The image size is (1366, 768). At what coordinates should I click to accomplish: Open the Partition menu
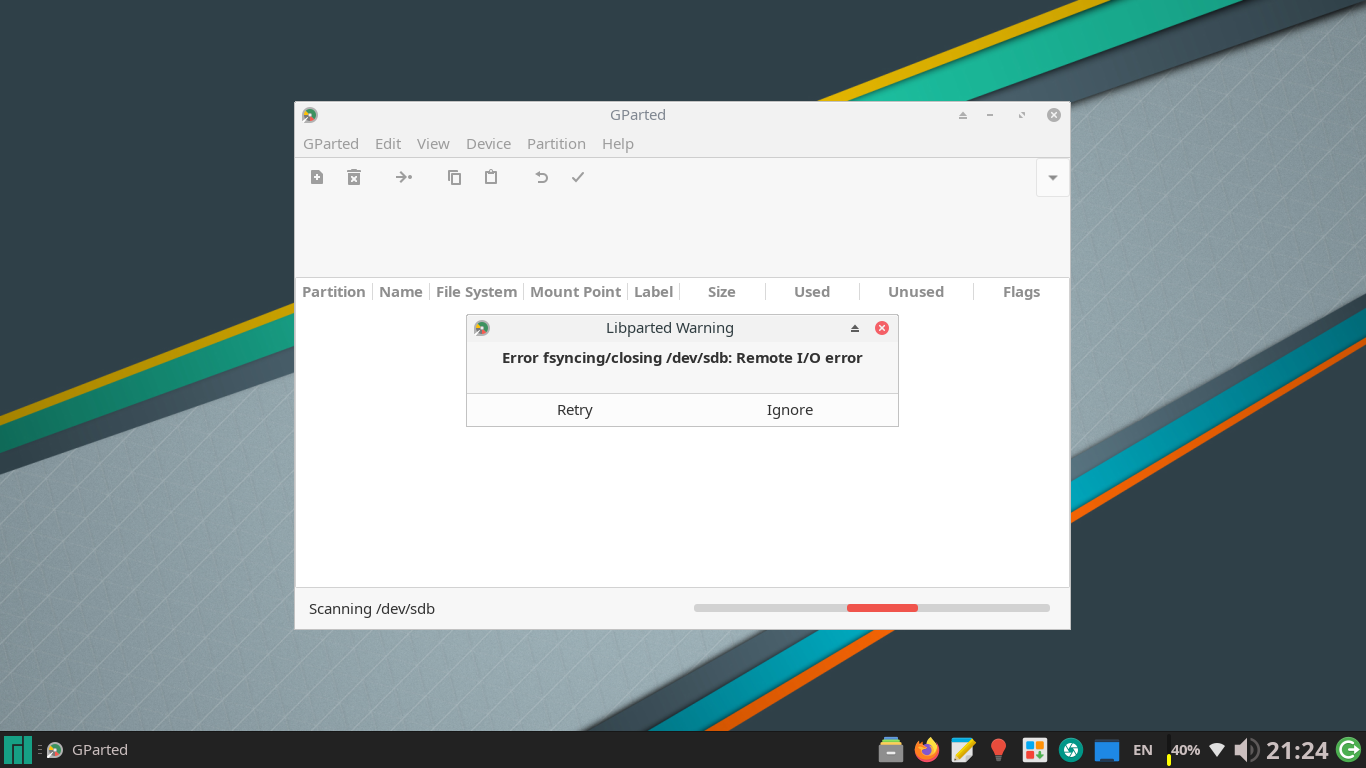pyautogui.click(x=556, y=144)
